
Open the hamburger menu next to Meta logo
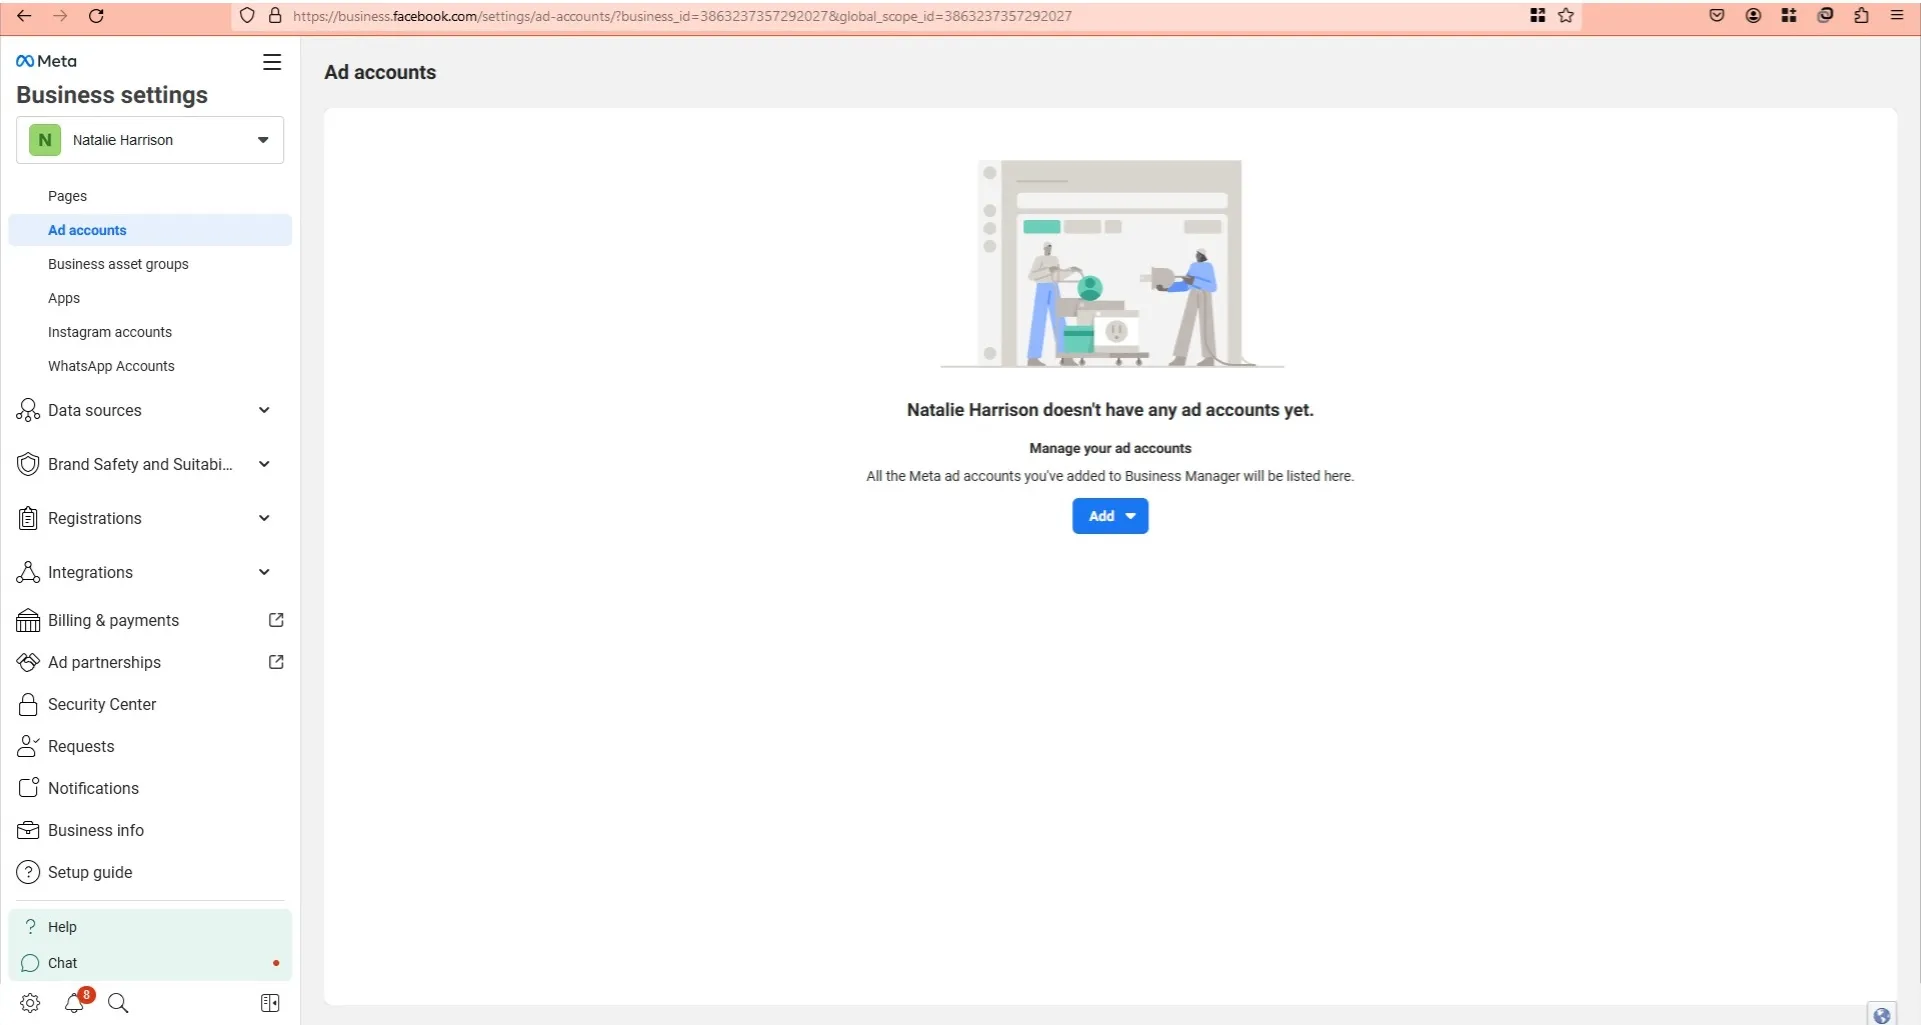click(271, 61)
